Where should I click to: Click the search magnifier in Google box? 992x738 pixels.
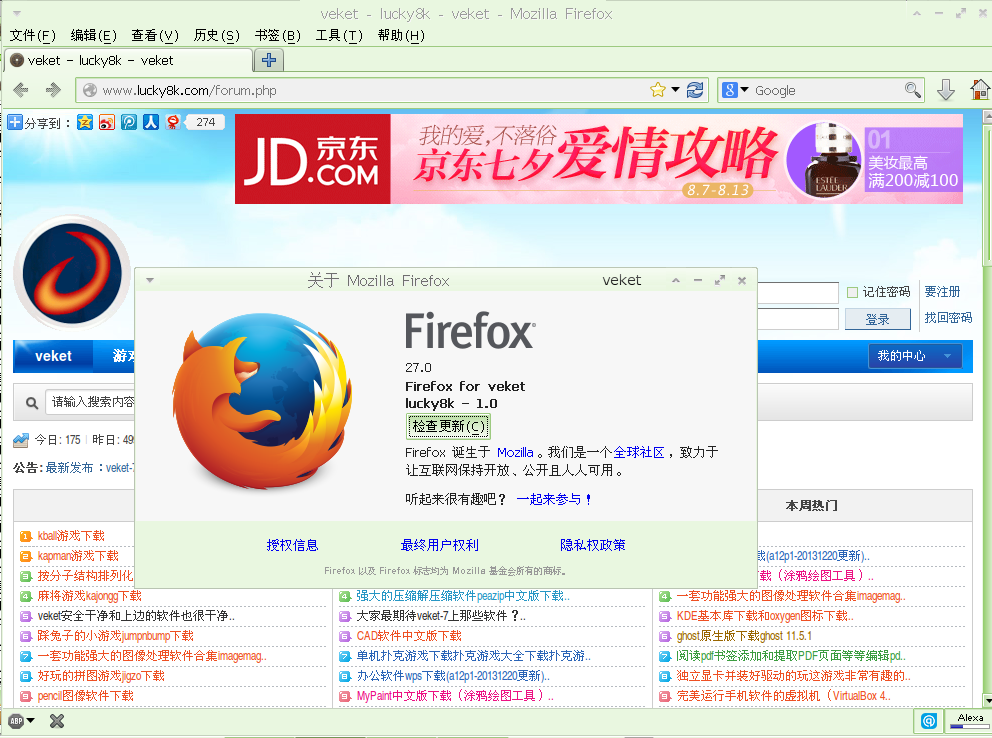912,90
